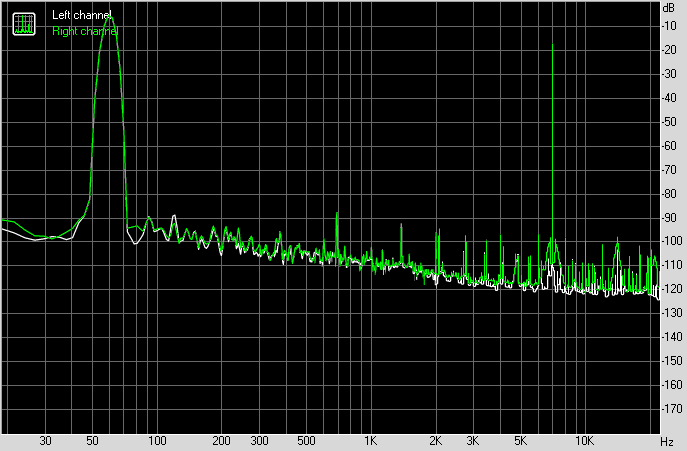Image resolution: width=687 pixels, height=451 pixels.
Task: Click the 5K frequency label
Action: click(x=520, y=441)
